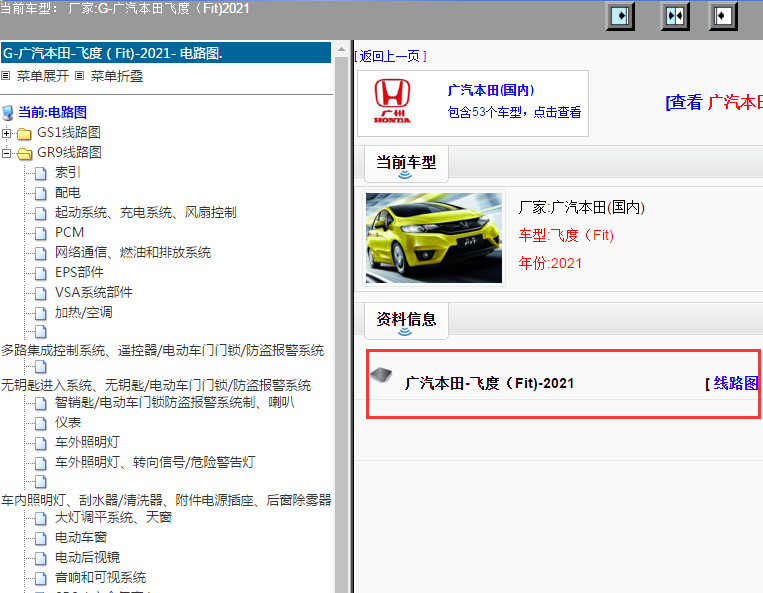Open 网络通信、燃油和排放系统 item
This screenshot has height=593, width=763.
tap(133, 252)
